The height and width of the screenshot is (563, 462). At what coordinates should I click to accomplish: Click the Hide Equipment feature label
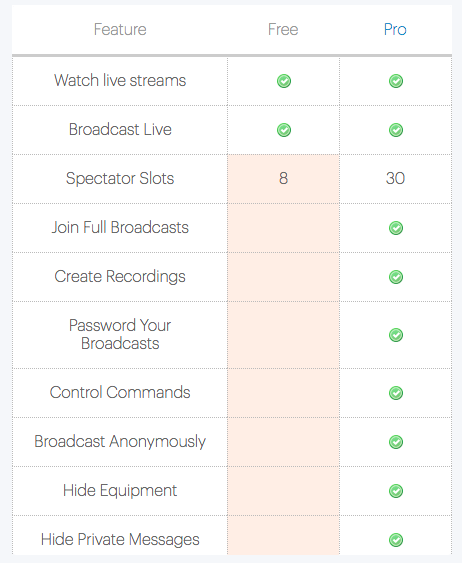120,490
